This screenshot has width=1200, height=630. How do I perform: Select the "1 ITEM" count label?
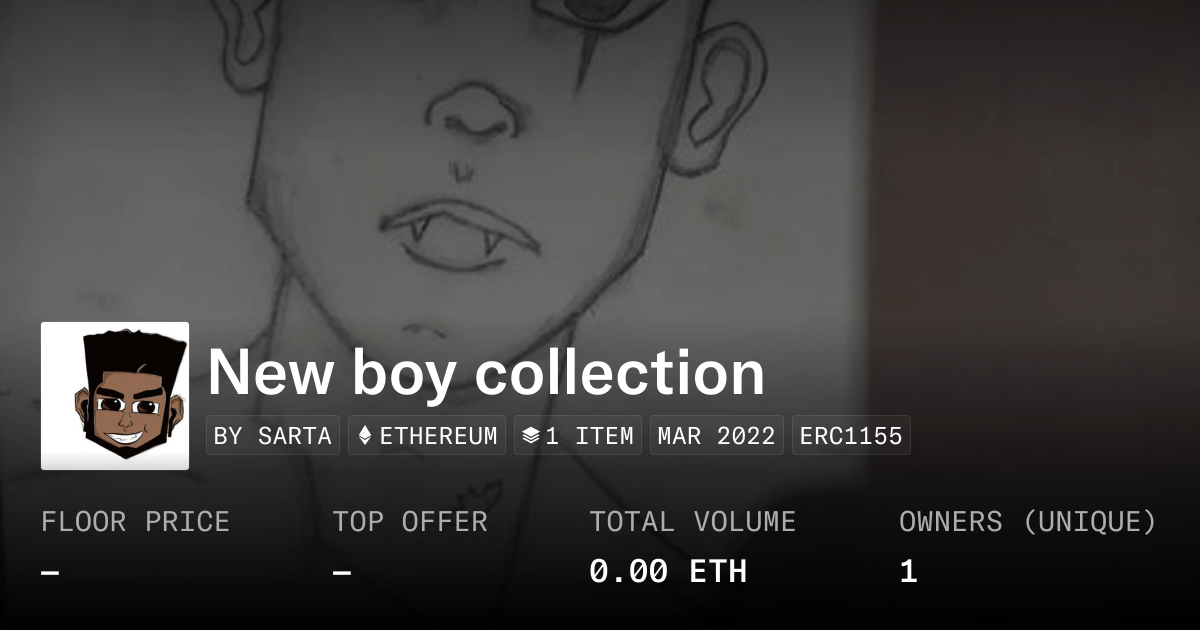click(589, 436)
